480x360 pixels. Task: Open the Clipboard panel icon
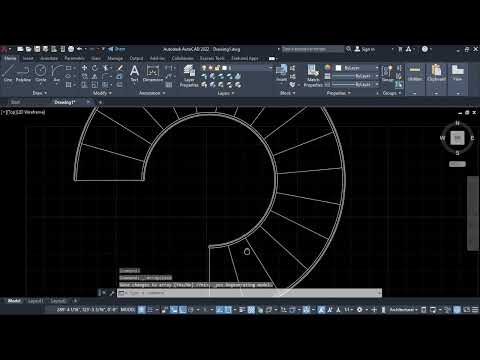436,73
